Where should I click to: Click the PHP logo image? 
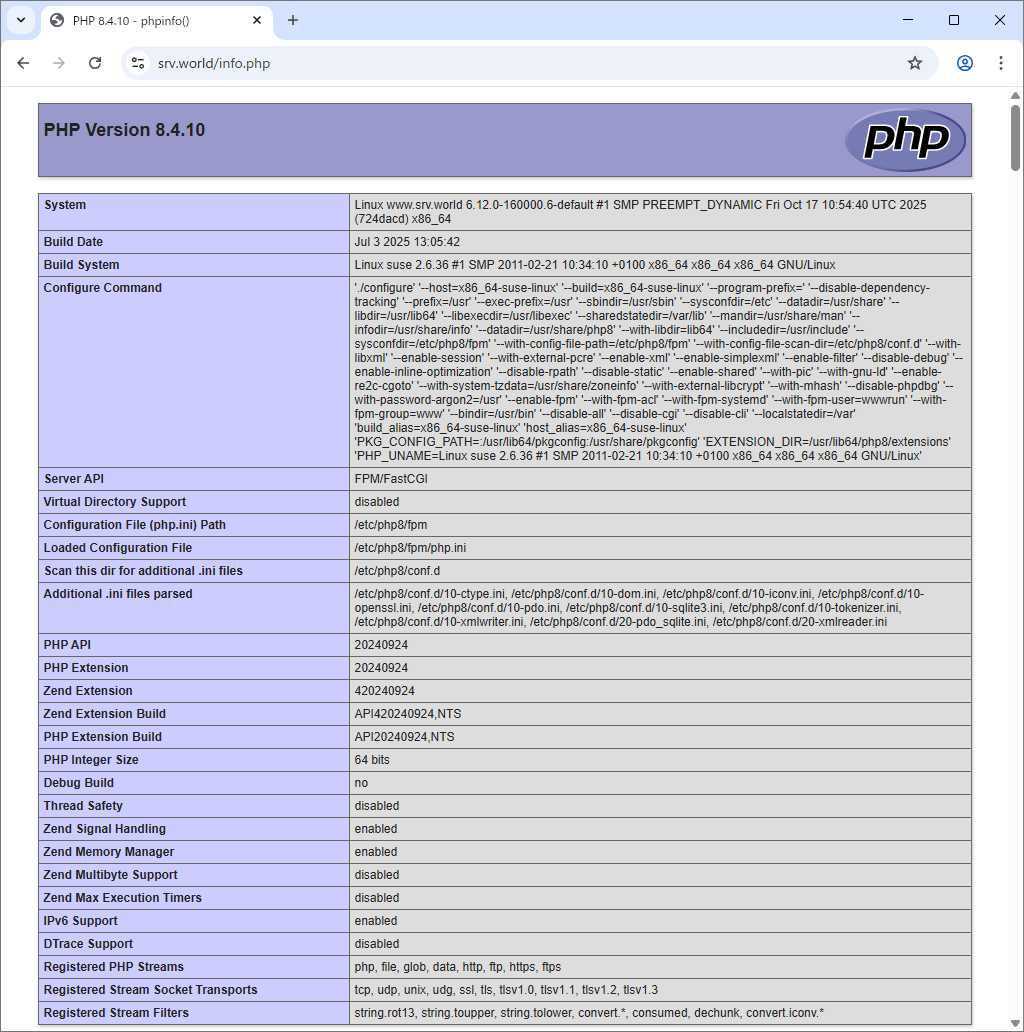click(905, 140)
